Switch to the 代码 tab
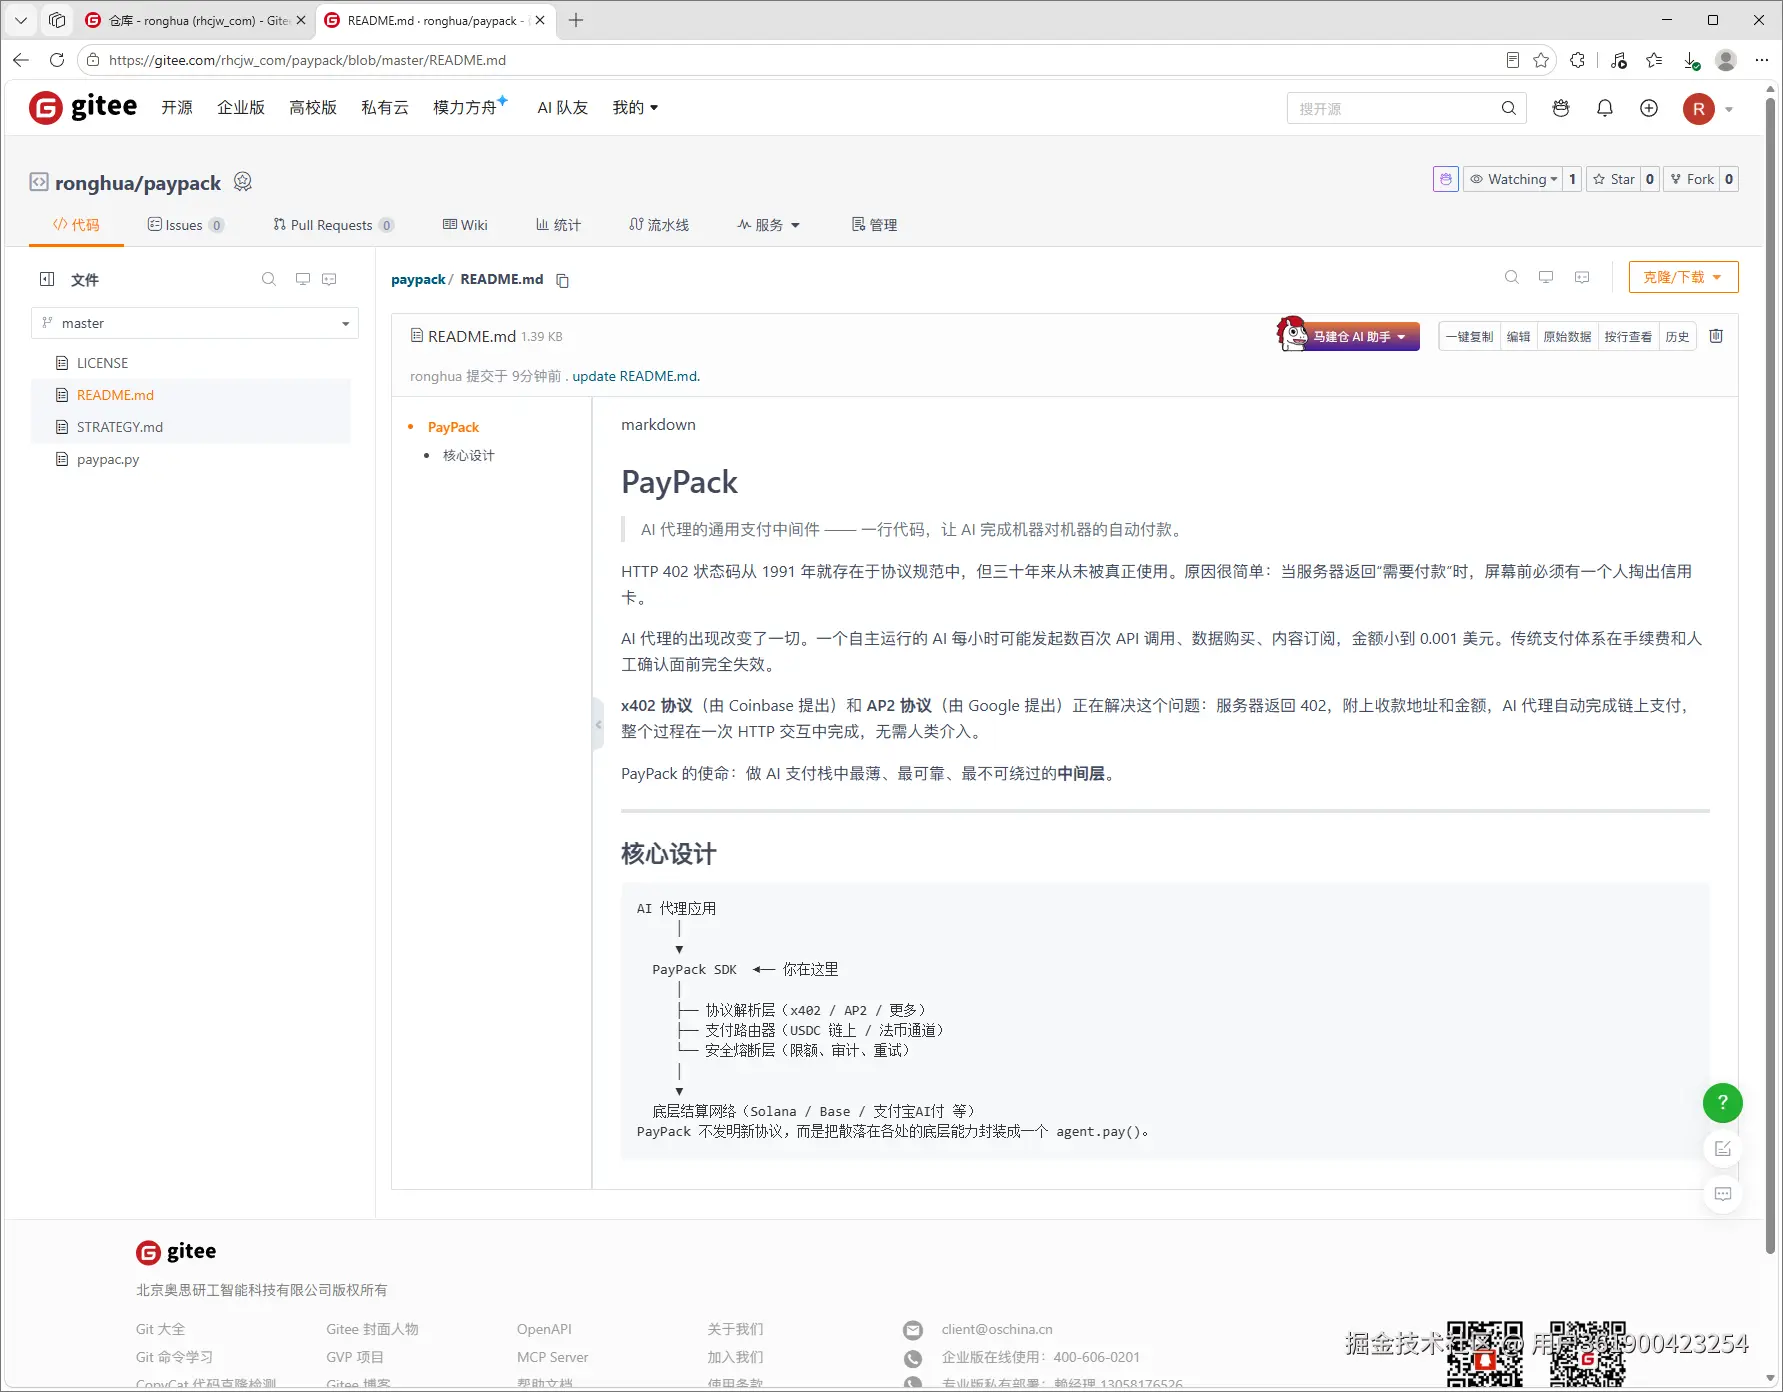1783x1392 pixels. pos(76,225)
